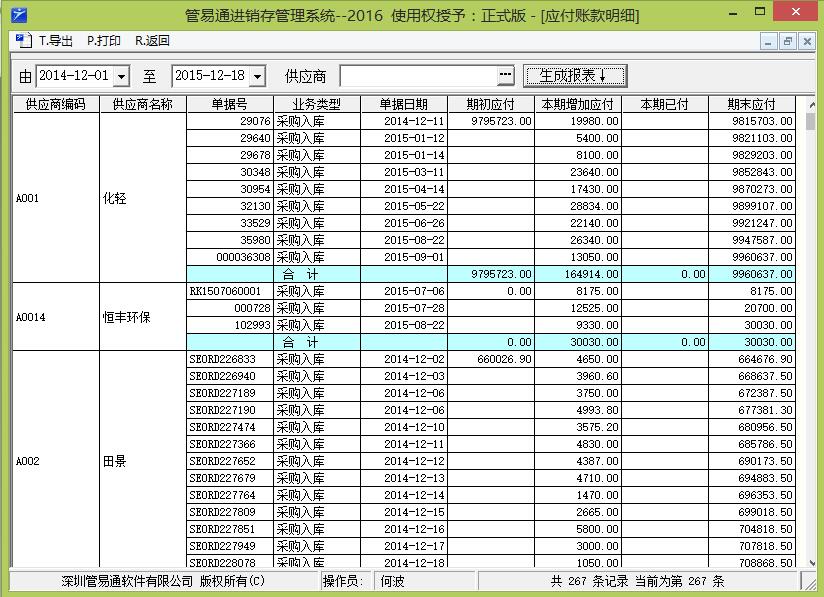The image size is (824, 597).
Task: Select ending payable value 9815703.00
Action: [751, 121]
